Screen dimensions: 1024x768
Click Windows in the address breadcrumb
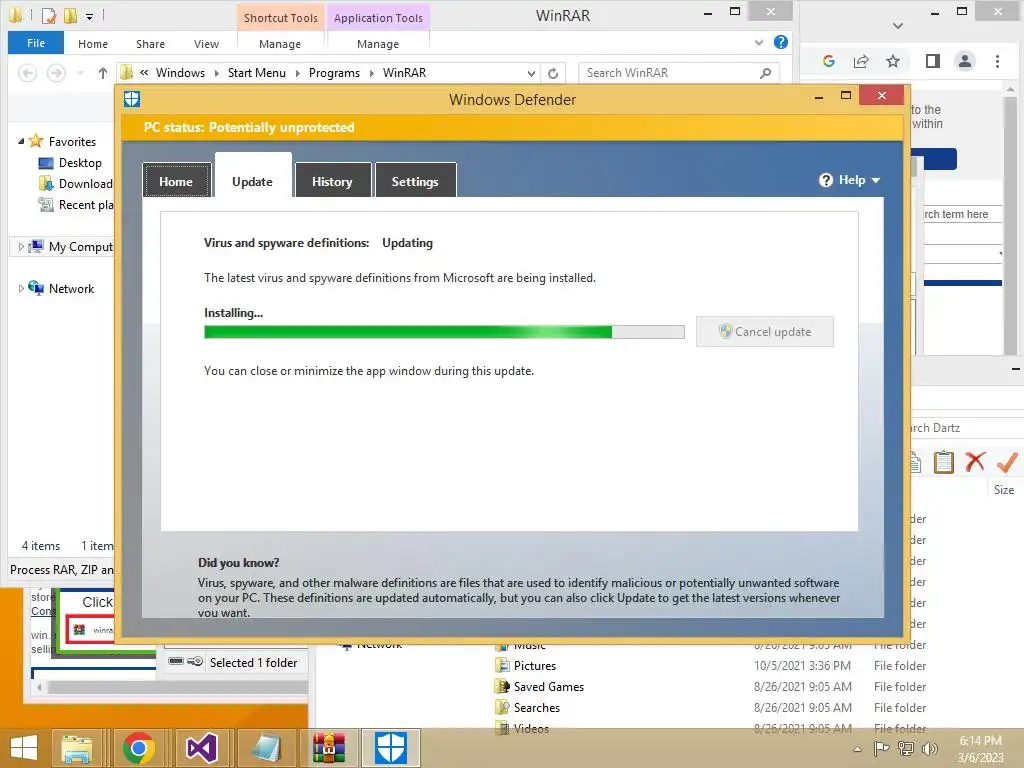tap(180, 72)
